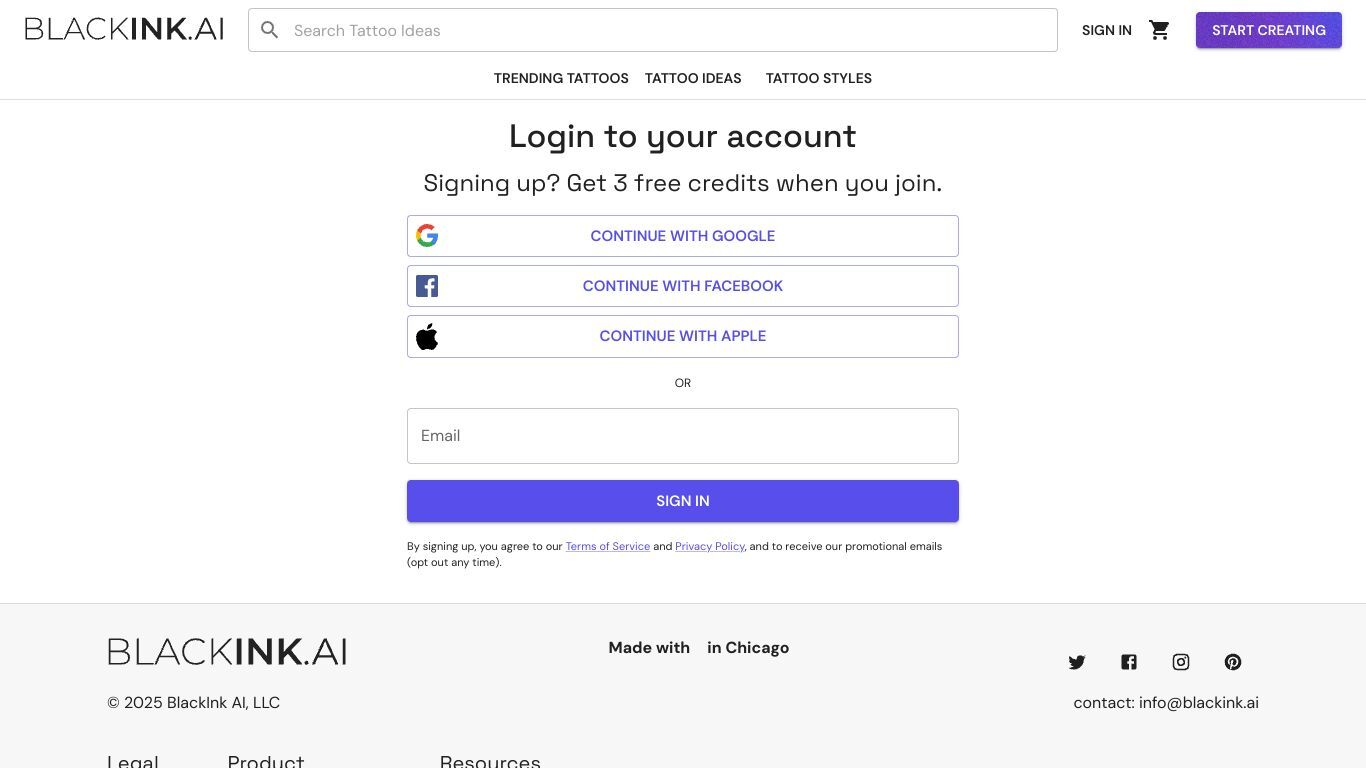The image size is (1366, 768).
Task: Choose Continue with Google
Action: click(x=683, y=236)
